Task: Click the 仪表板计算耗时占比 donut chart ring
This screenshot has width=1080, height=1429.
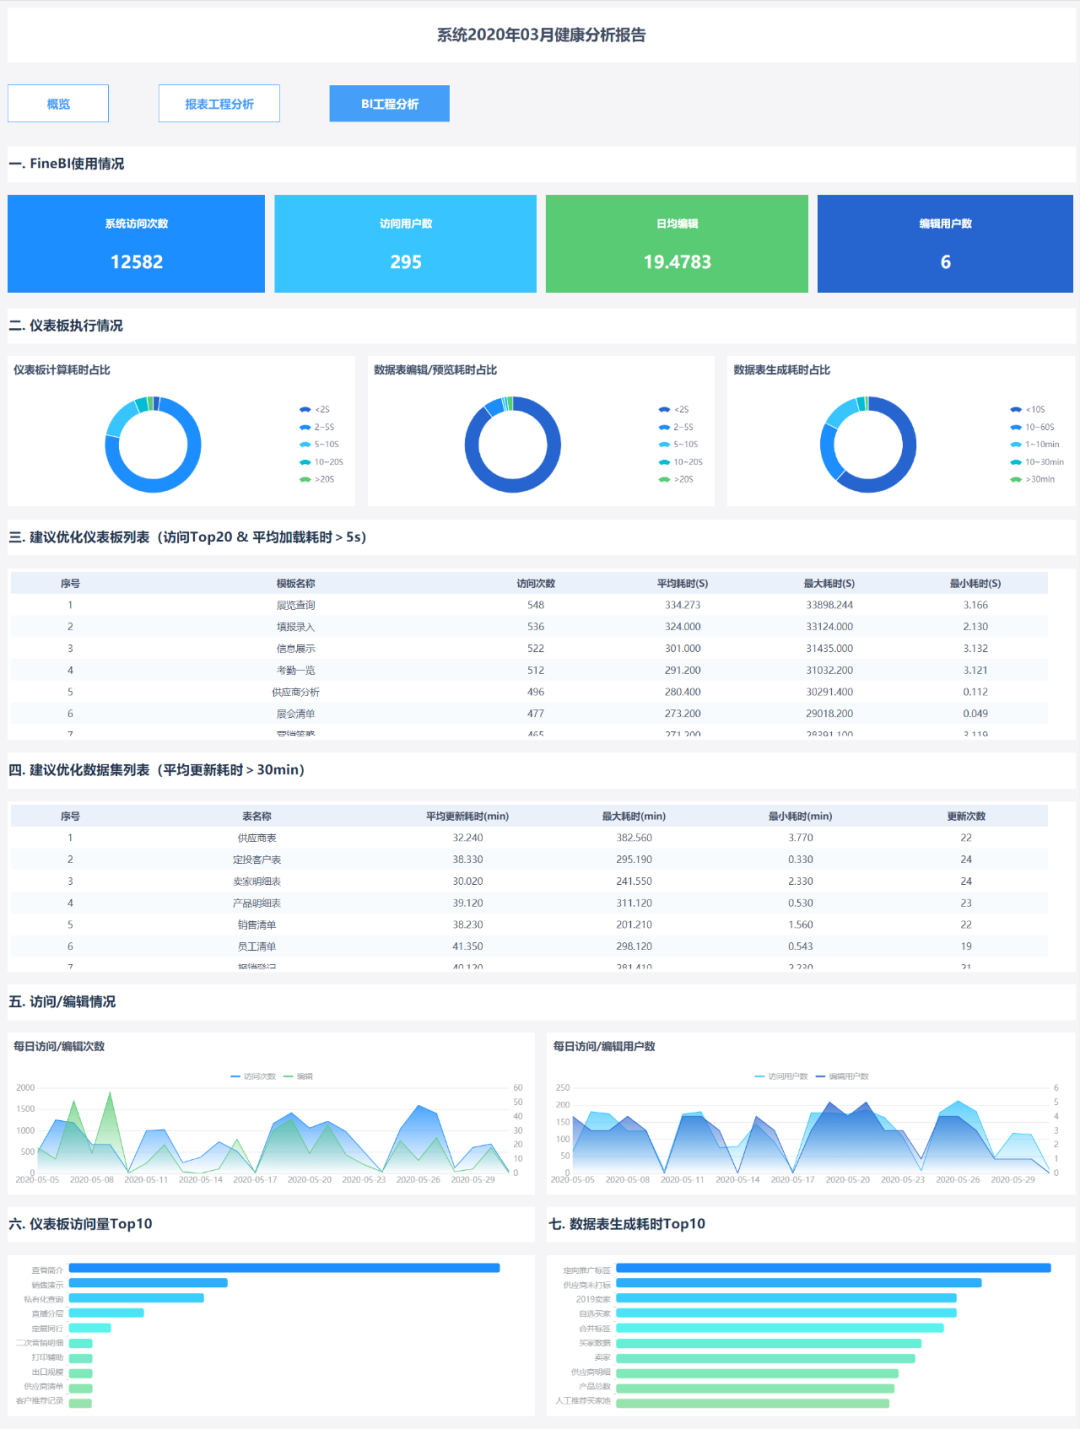Action: click(153, 487)
